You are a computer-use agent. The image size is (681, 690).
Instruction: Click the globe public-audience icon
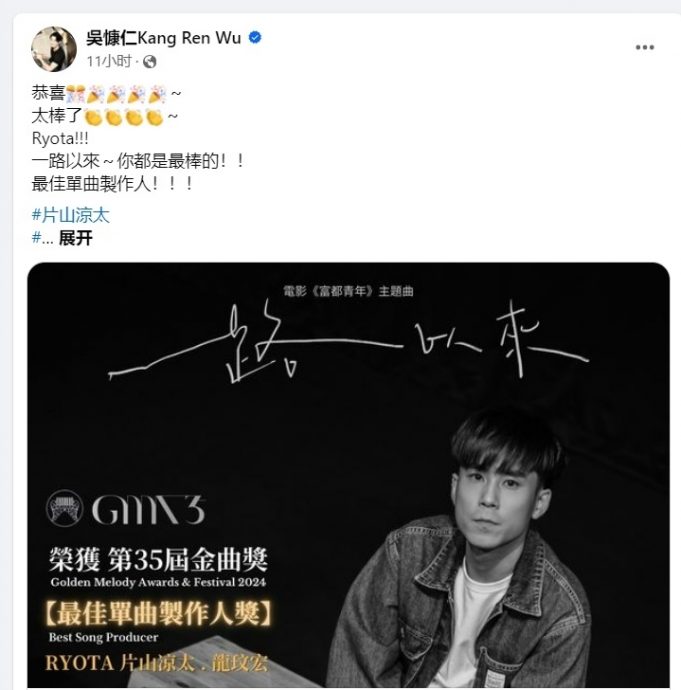point(150,62)
